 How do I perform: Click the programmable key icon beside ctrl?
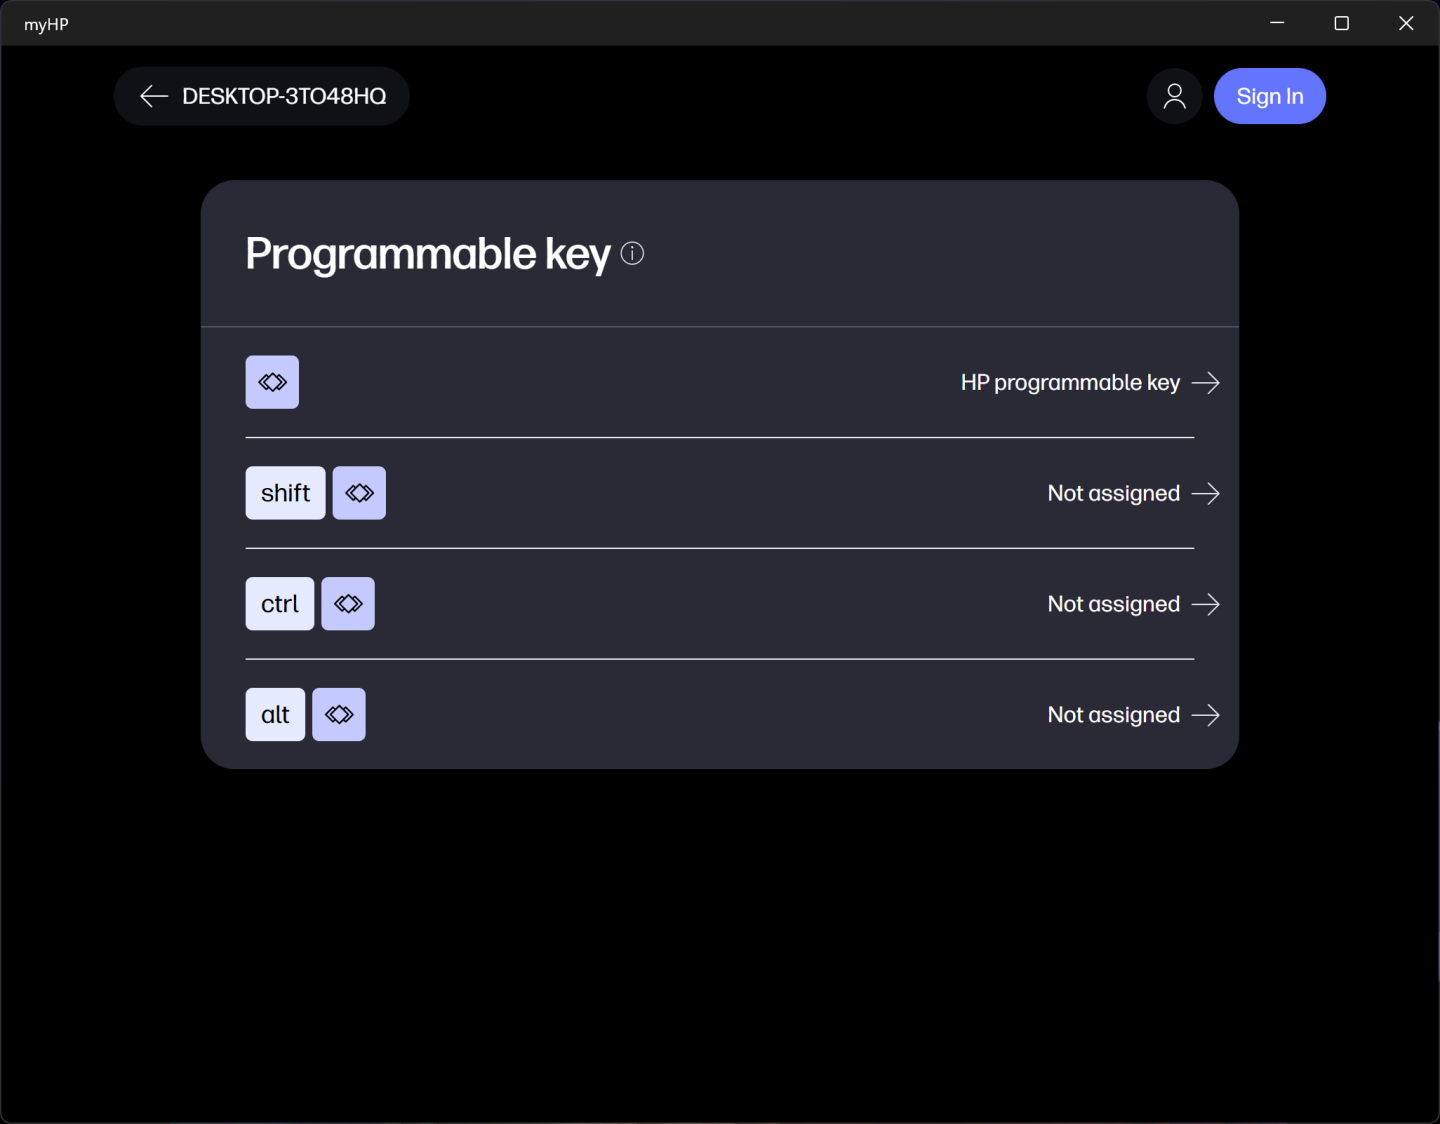(x=348, y=604)
